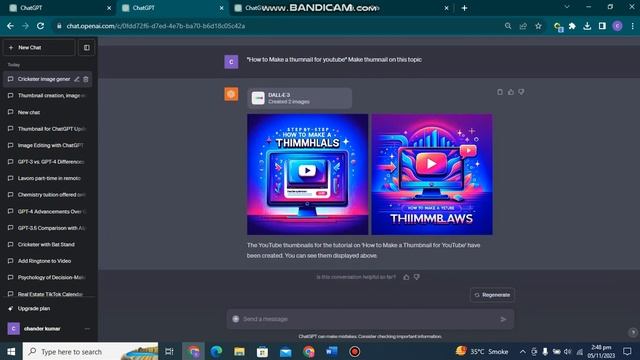Switch to the third ChatGPT tab
The width and height of the screenshot is (640, 360).
point(342,8)
